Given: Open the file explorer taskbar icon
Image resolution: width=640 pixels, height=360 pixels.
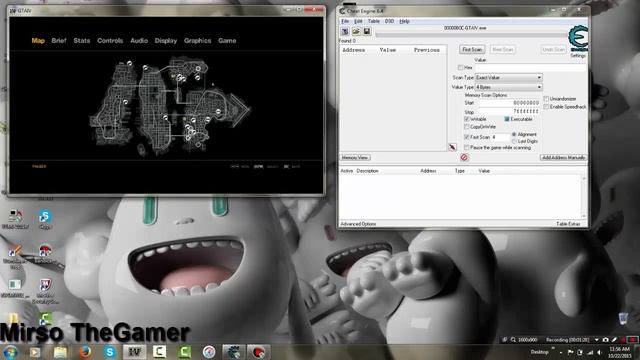Looking at the screenshot, I should tap(60, 352).
